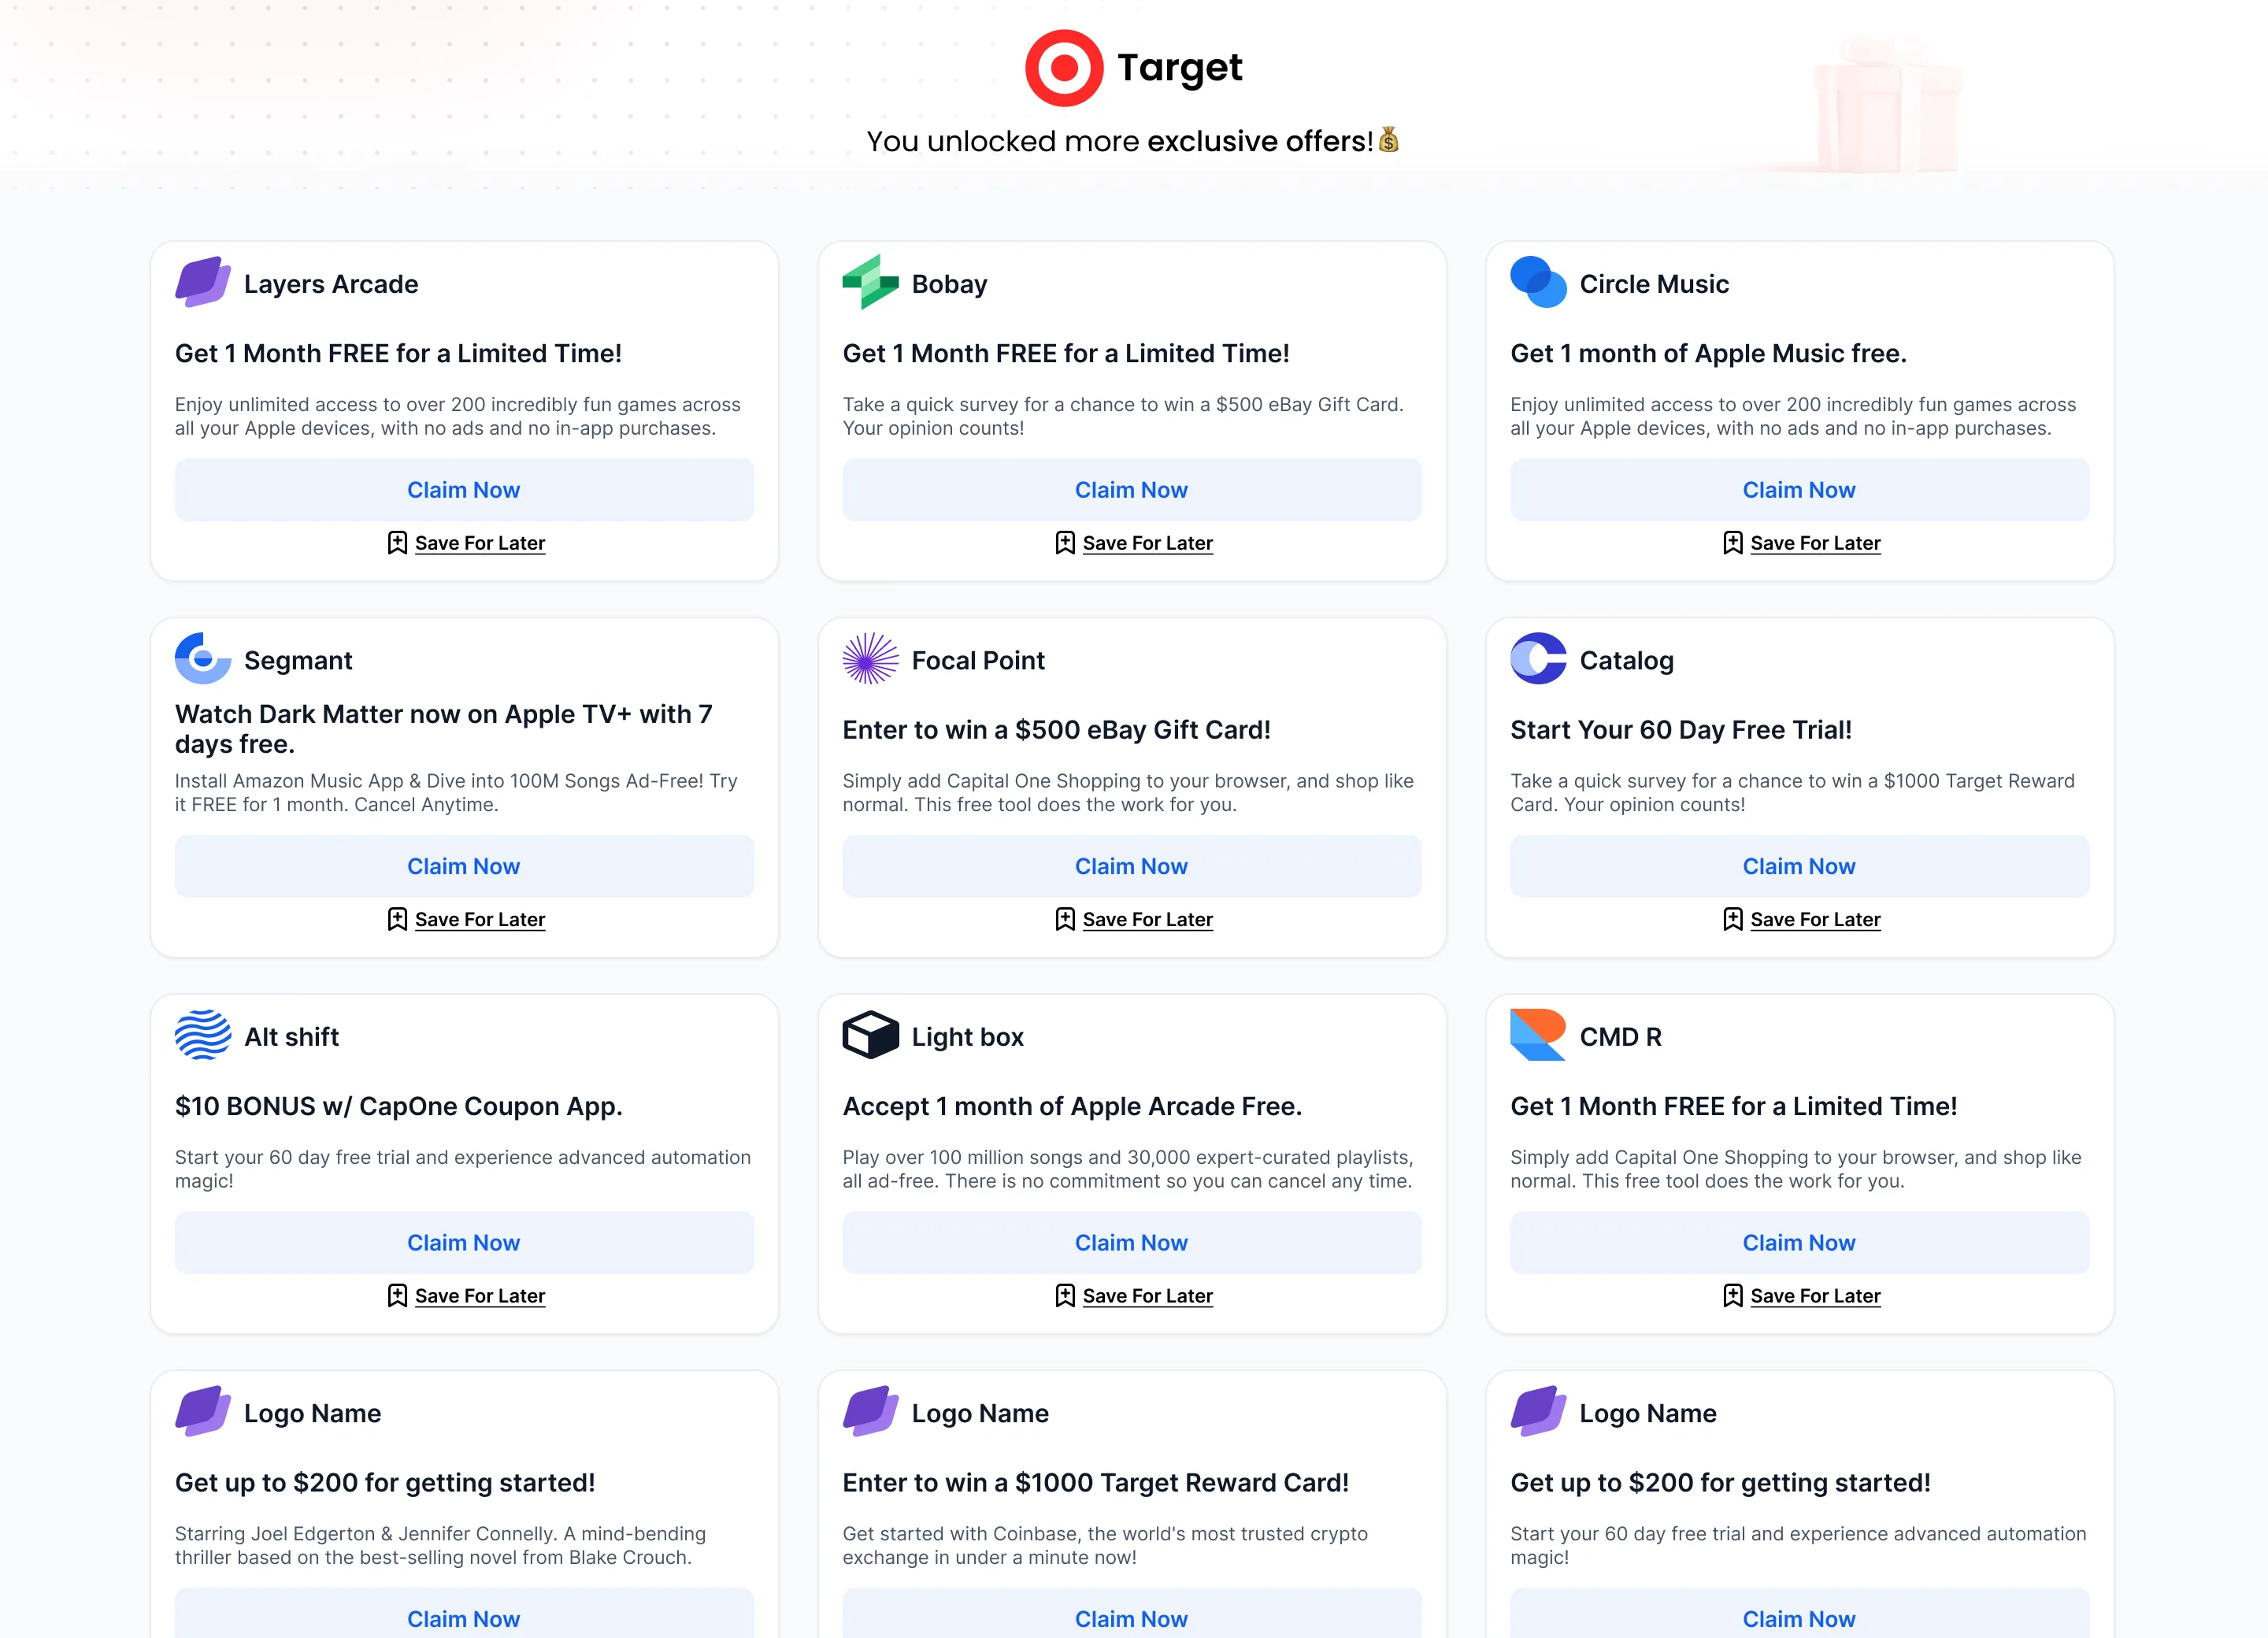Click the Segmant logo icon
This screenshot has height=1638, width=2268.
203,659
